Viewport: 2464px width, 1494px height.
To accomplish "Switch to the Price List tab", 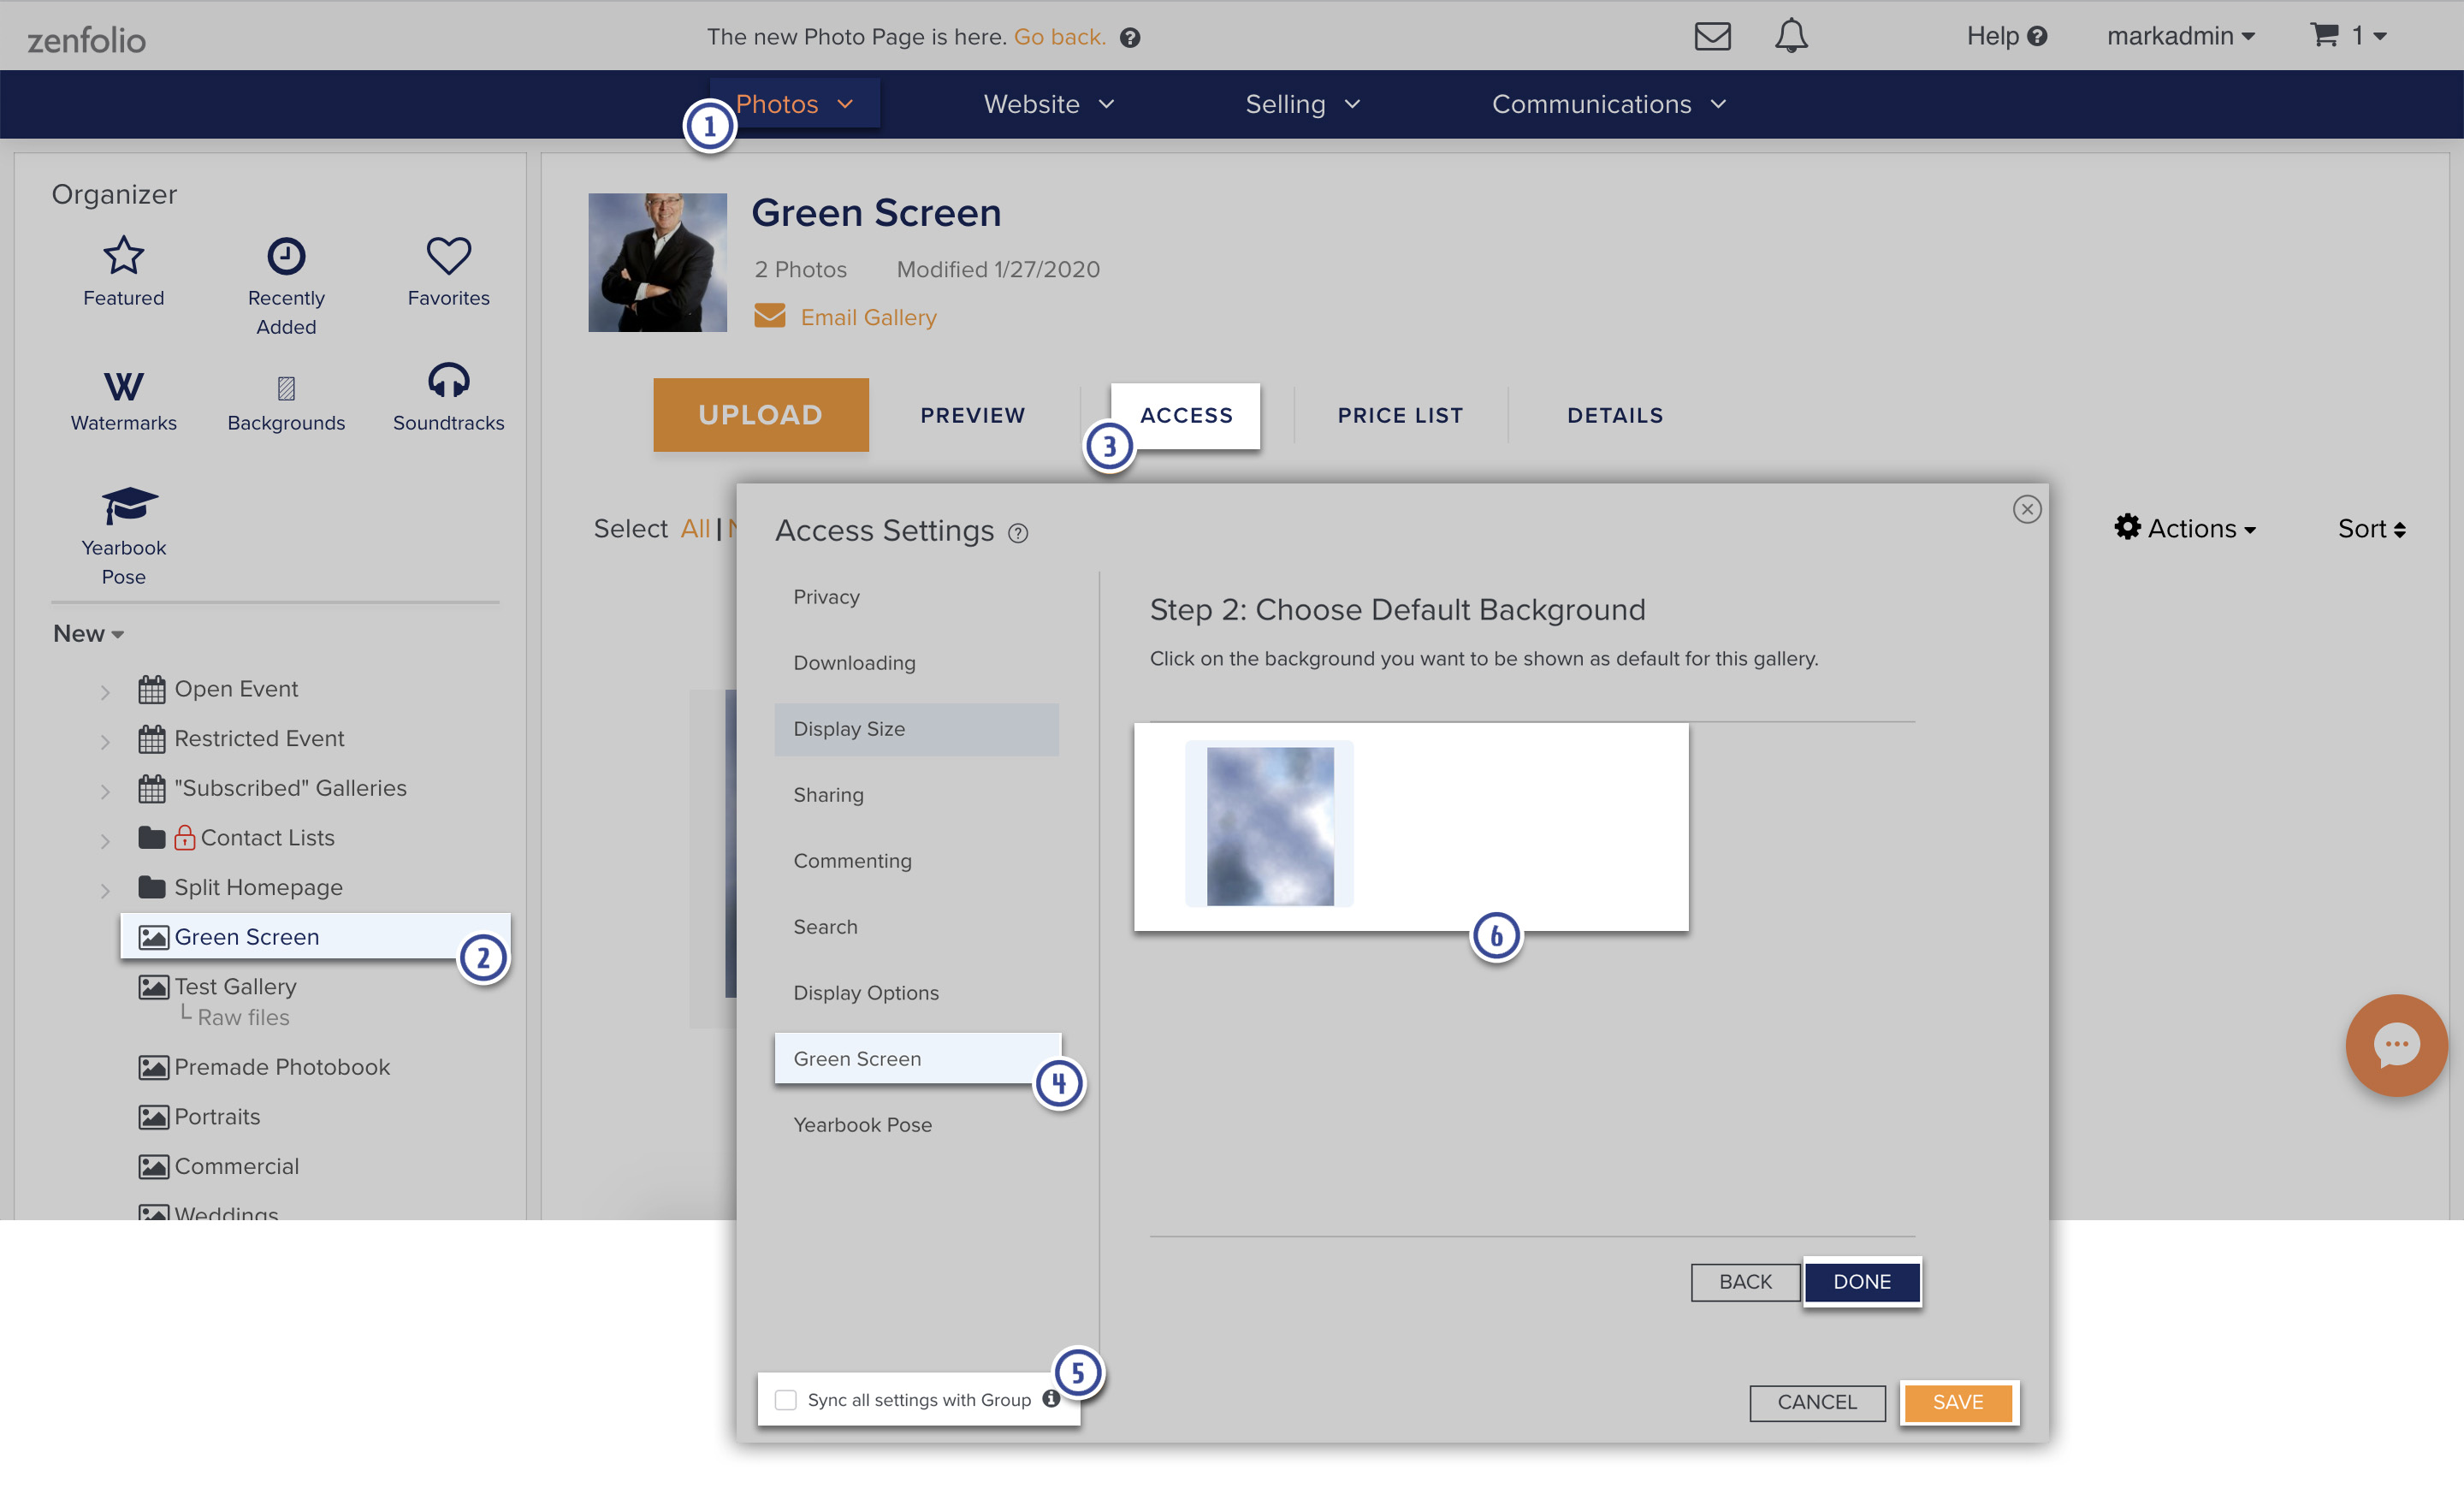I will [x=1400, y=415].
